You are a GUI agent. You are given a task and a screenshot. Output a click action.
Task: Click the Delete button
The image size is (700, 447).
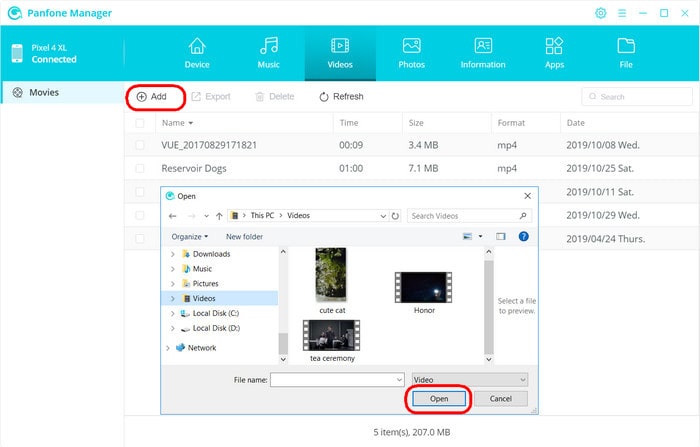[x=275, y=96]
